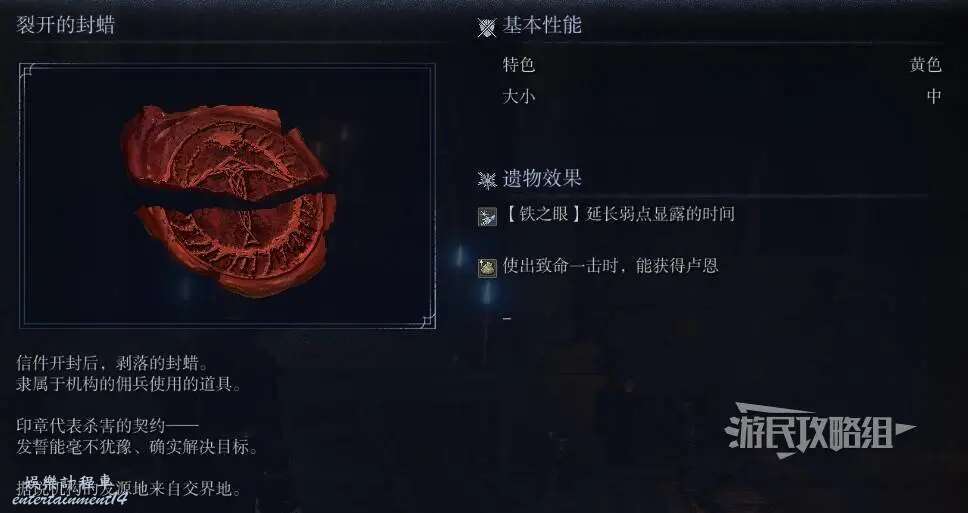Select the 延长弱点显露的时间 effect text

click(x=661, y=214)
